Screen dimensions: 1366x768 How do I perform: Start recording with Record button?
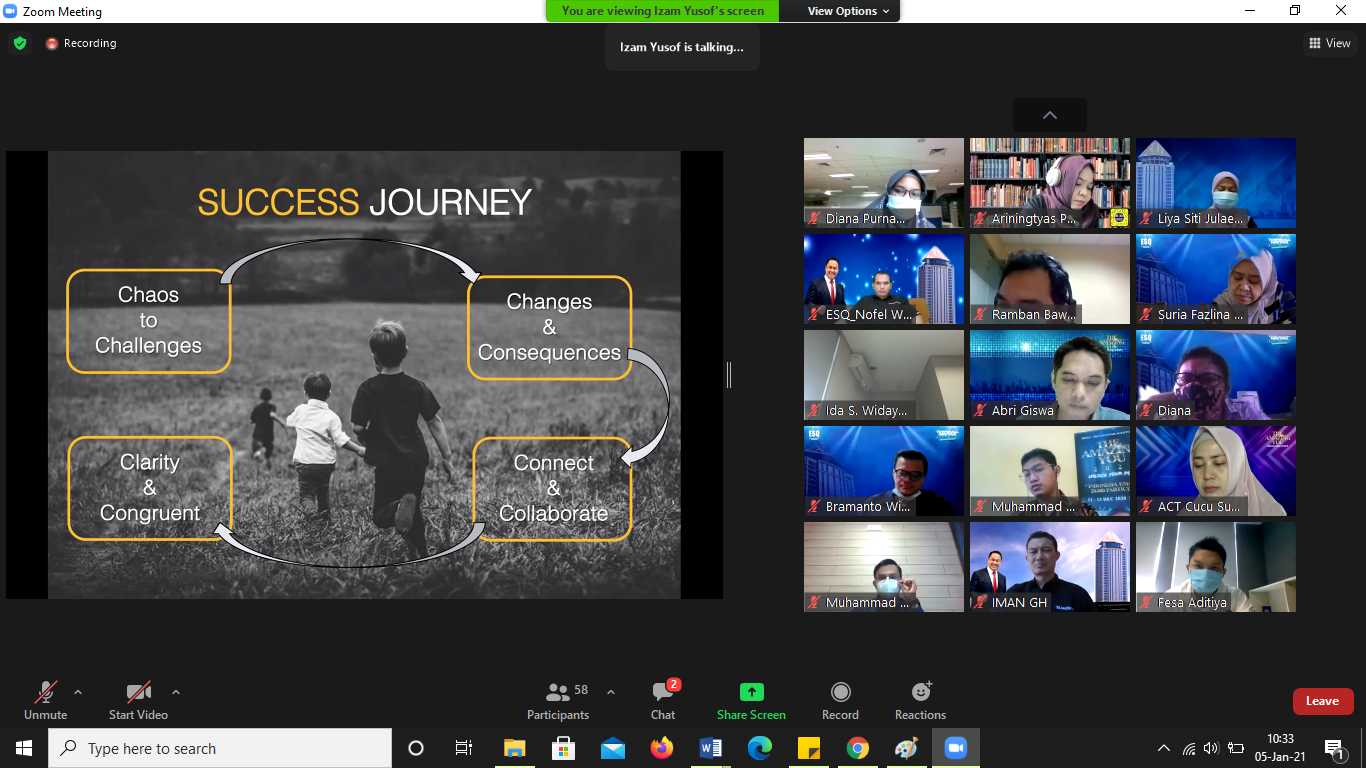click(x=840, y=700)
